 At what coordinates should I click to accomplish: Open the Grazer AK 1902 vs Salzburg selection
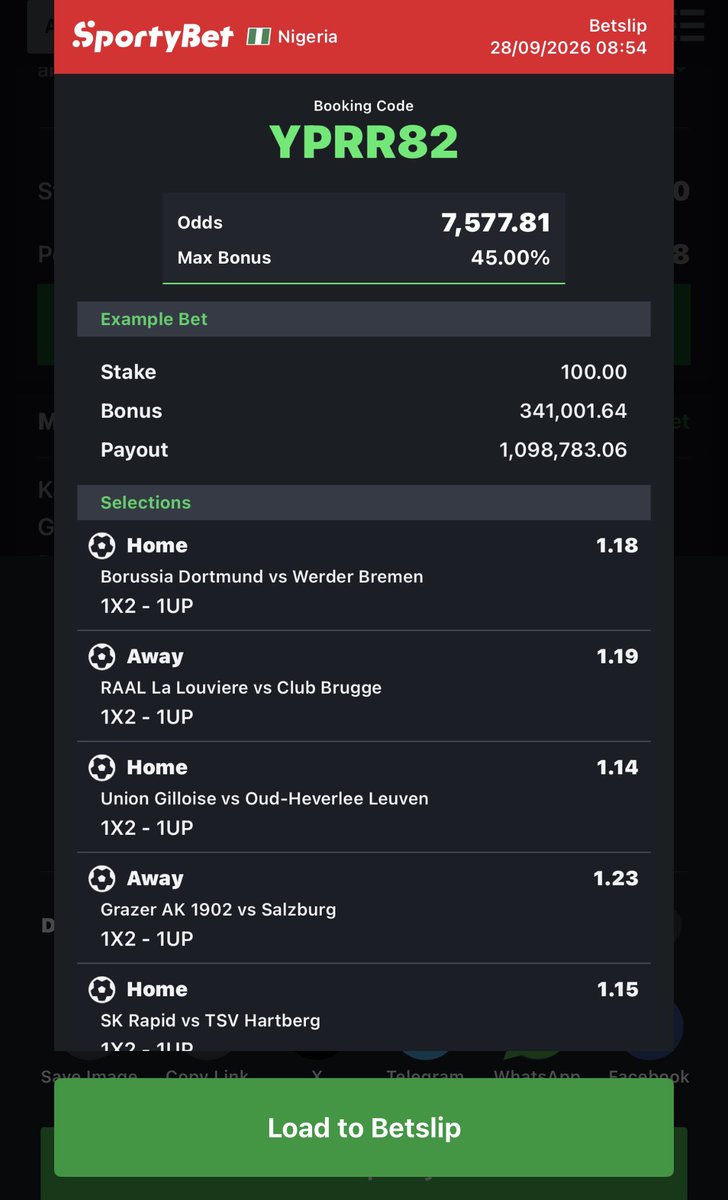click(x=364, y=908)
